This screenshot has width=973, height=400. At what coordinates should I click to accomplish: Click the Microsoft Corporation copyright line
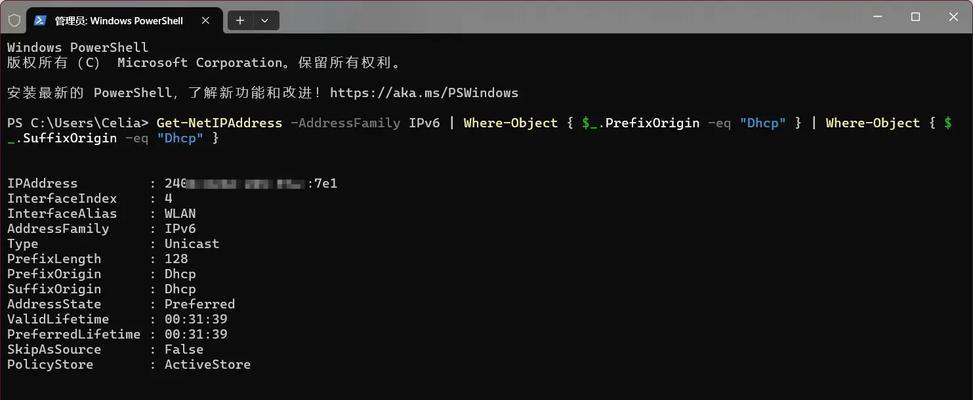tap(205, 63)
